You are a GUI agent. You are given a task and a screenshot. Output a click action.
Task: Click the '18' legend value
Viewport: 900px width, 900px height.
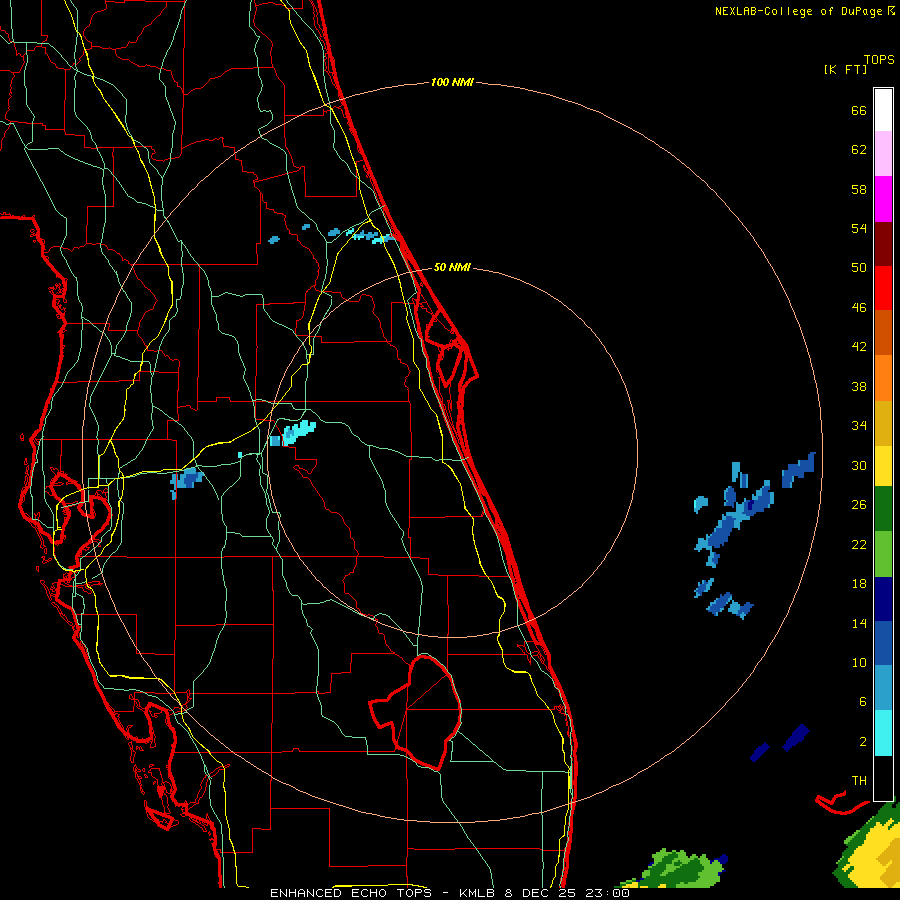pyautogui.click(x=859, y=583)
